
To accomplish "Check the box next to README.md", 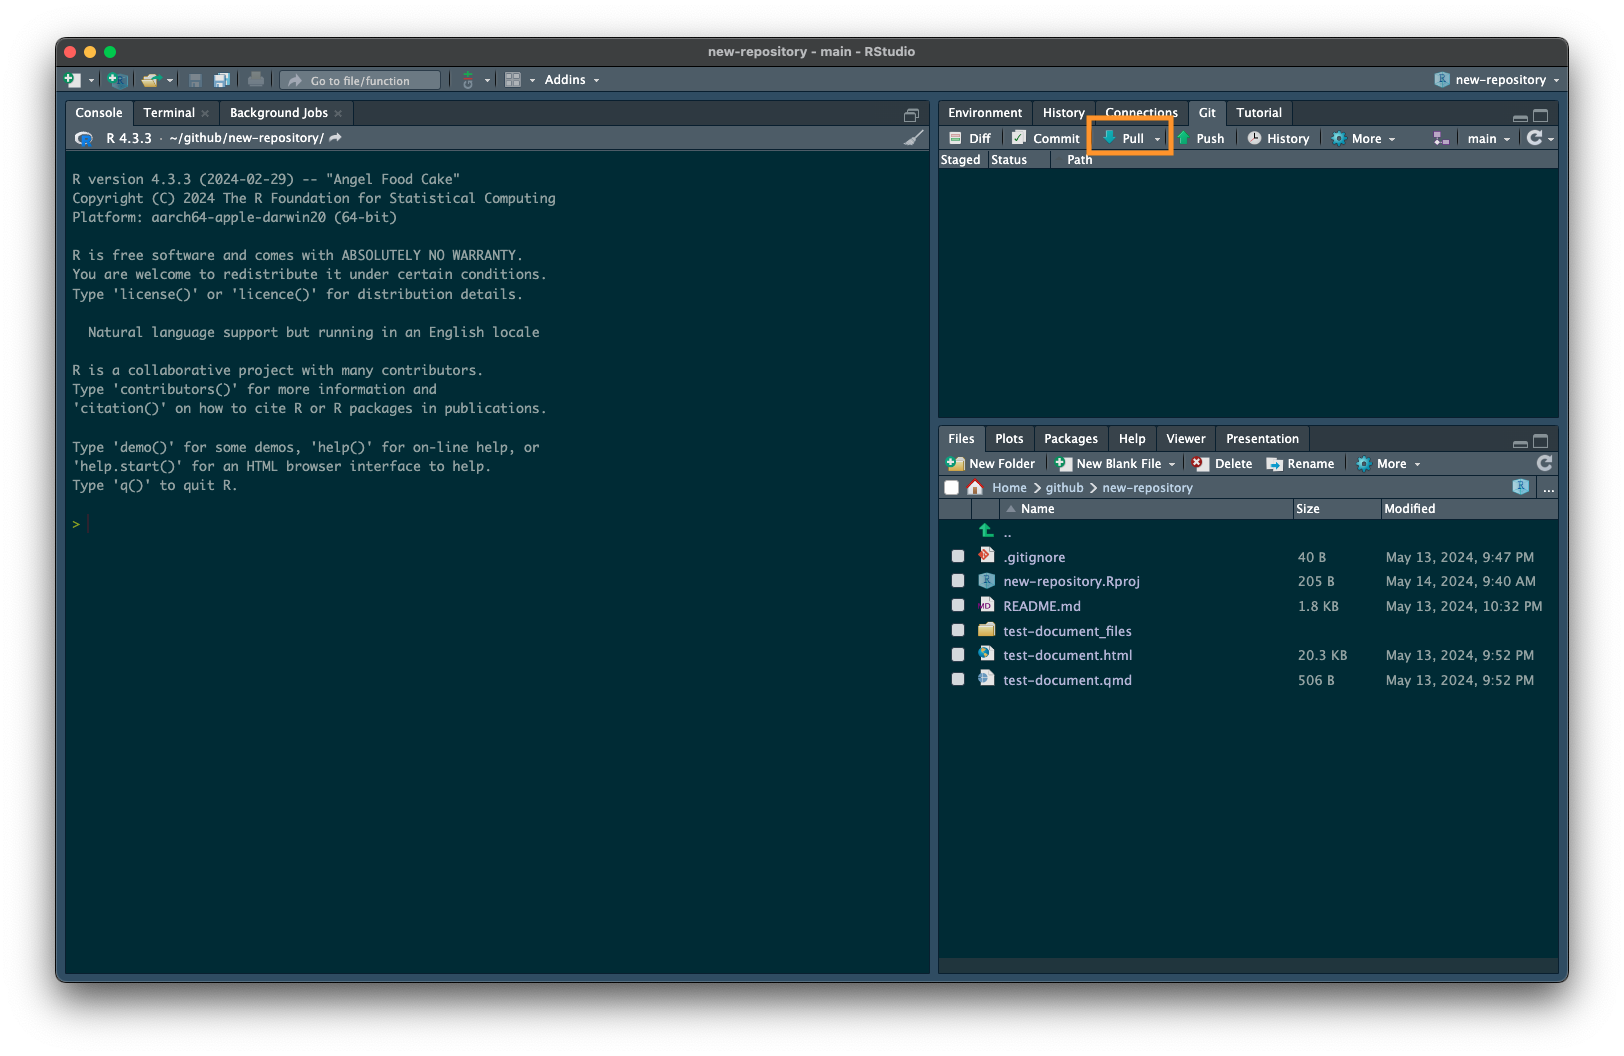I will tap(958, 606).
